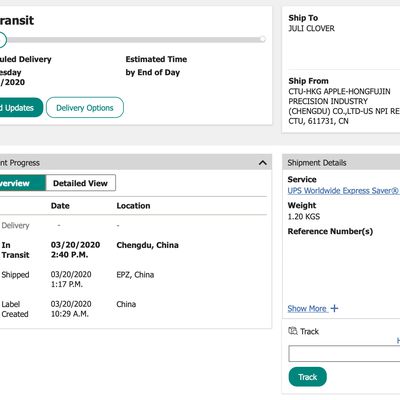400x400 pixels.
Task: Open the UPS Worldwide Express Saver link
Action: pos(343,191)
